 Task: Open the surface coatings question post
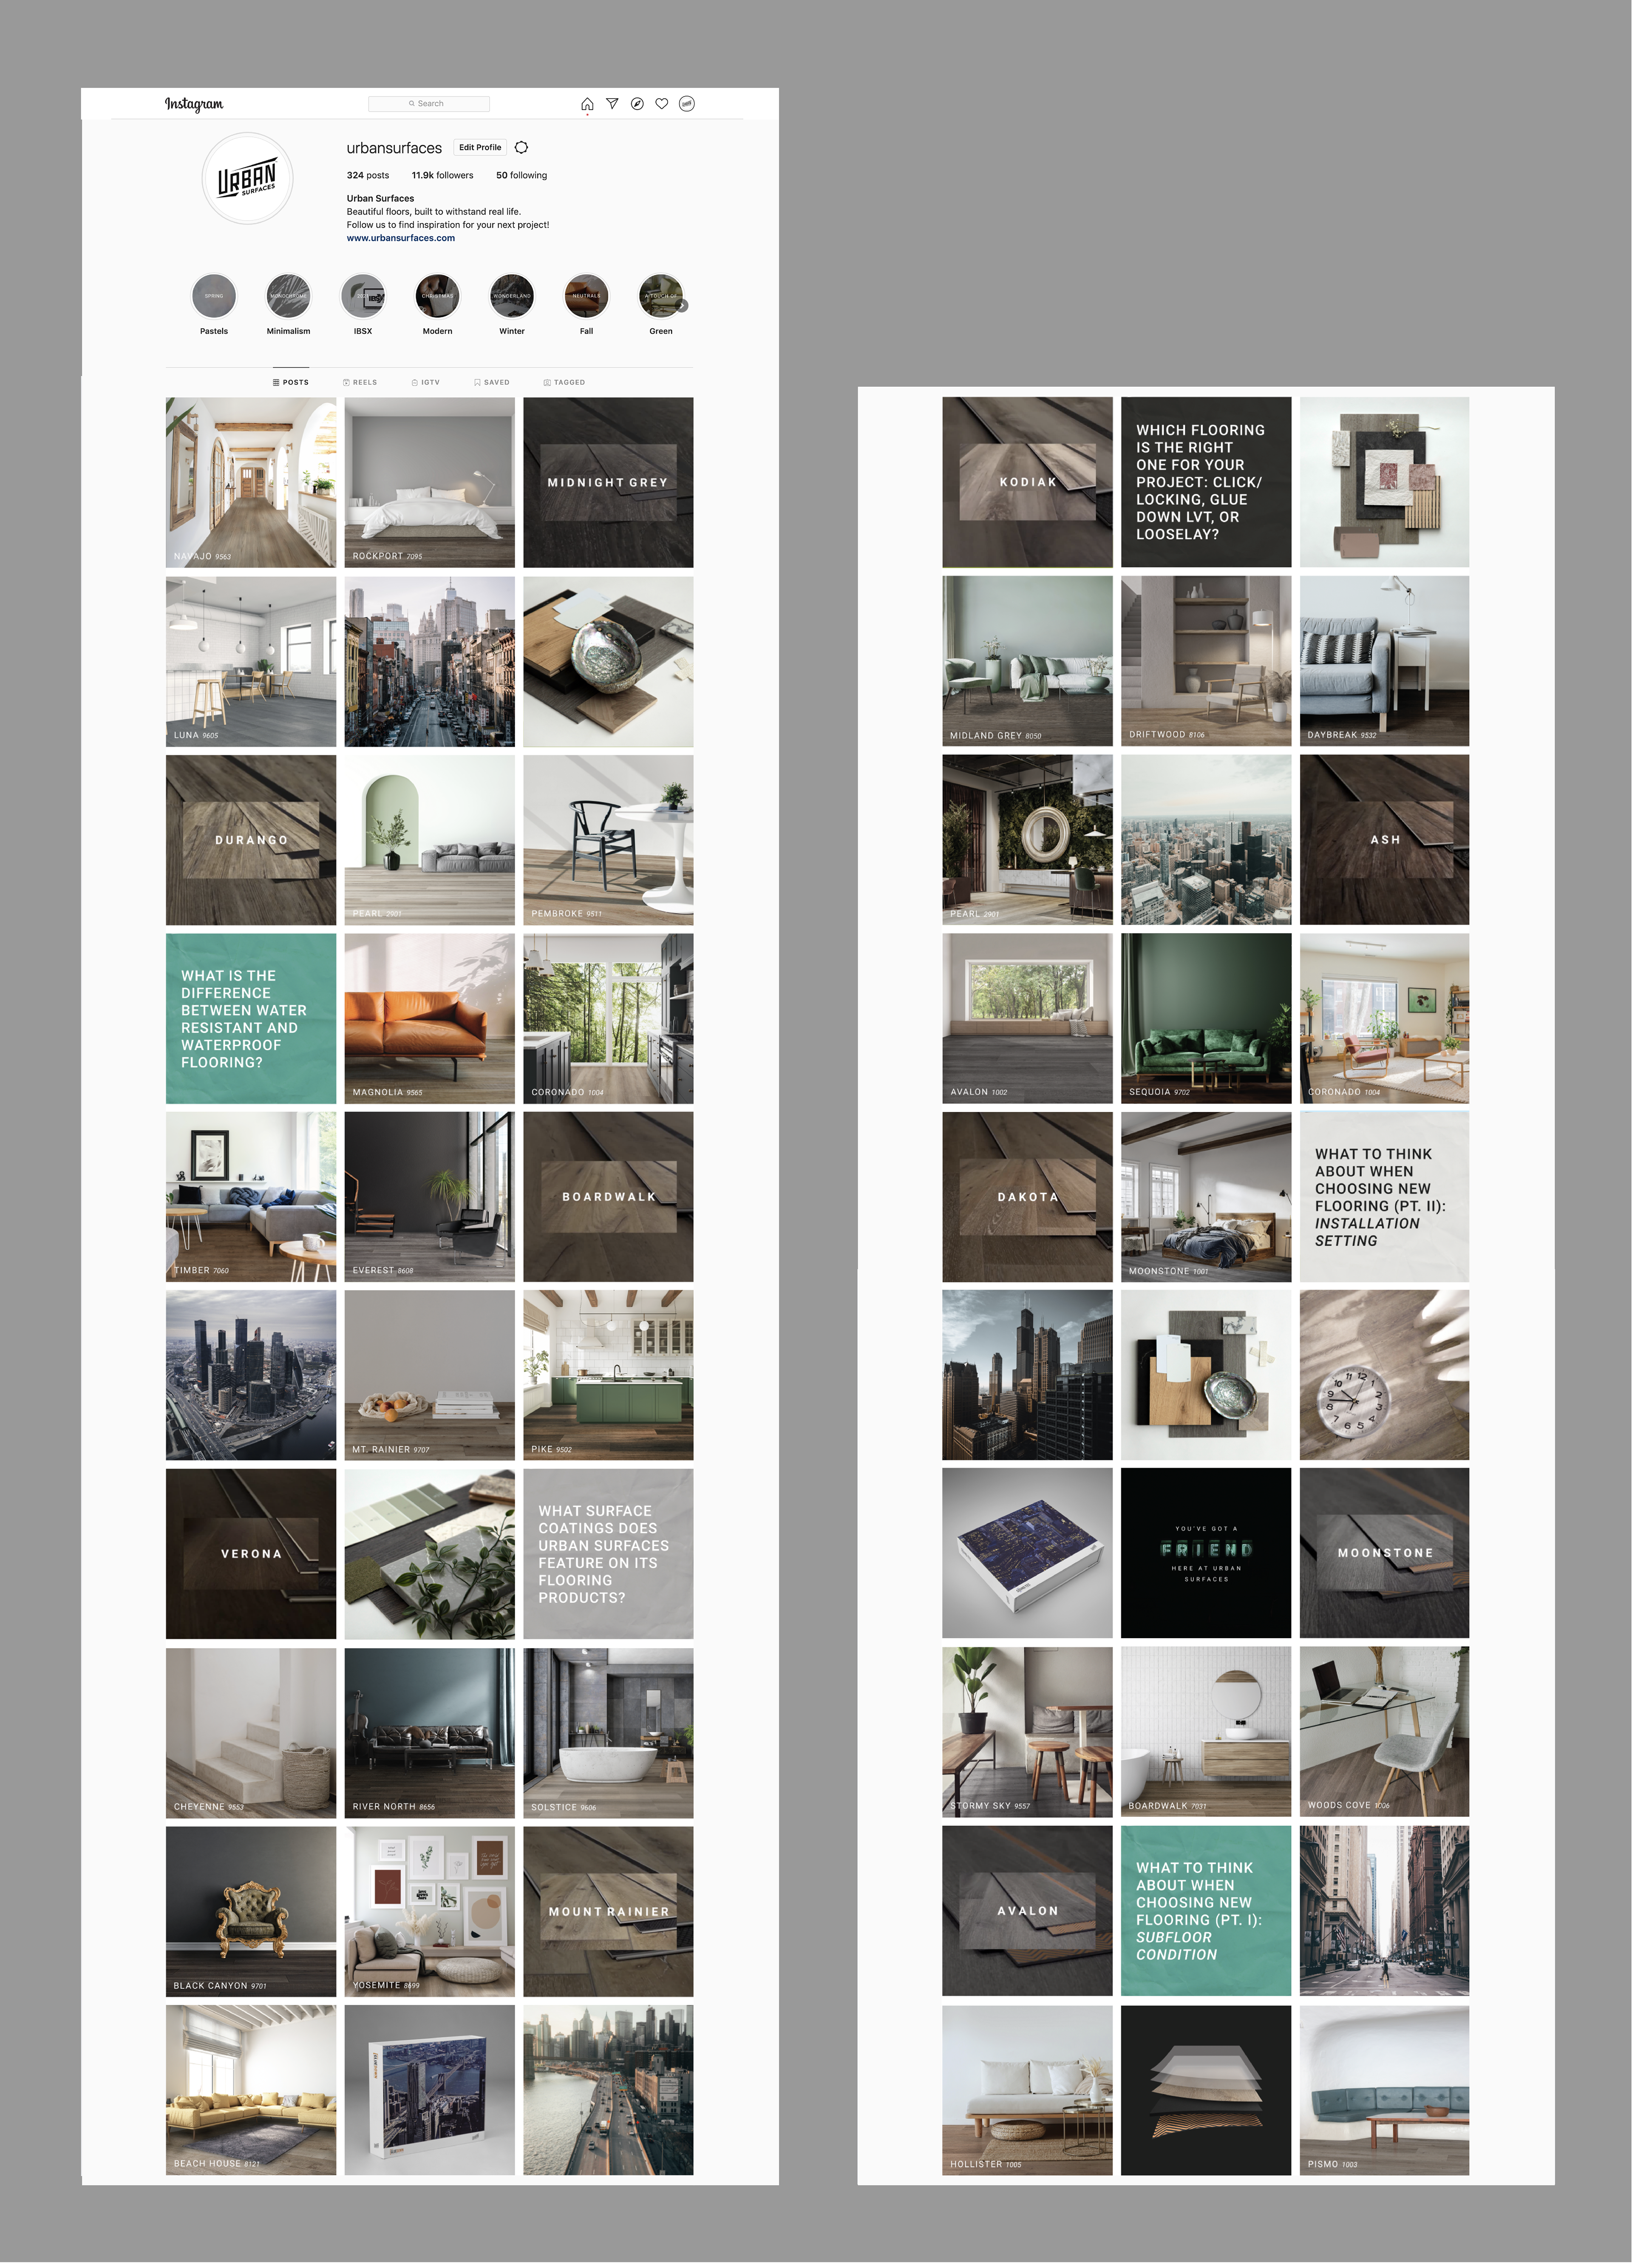(x=608, y=1554)
